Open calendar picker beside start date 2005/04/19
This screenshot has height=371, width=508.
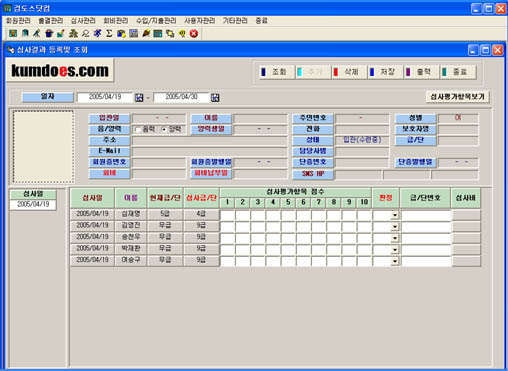coord(139,98)
